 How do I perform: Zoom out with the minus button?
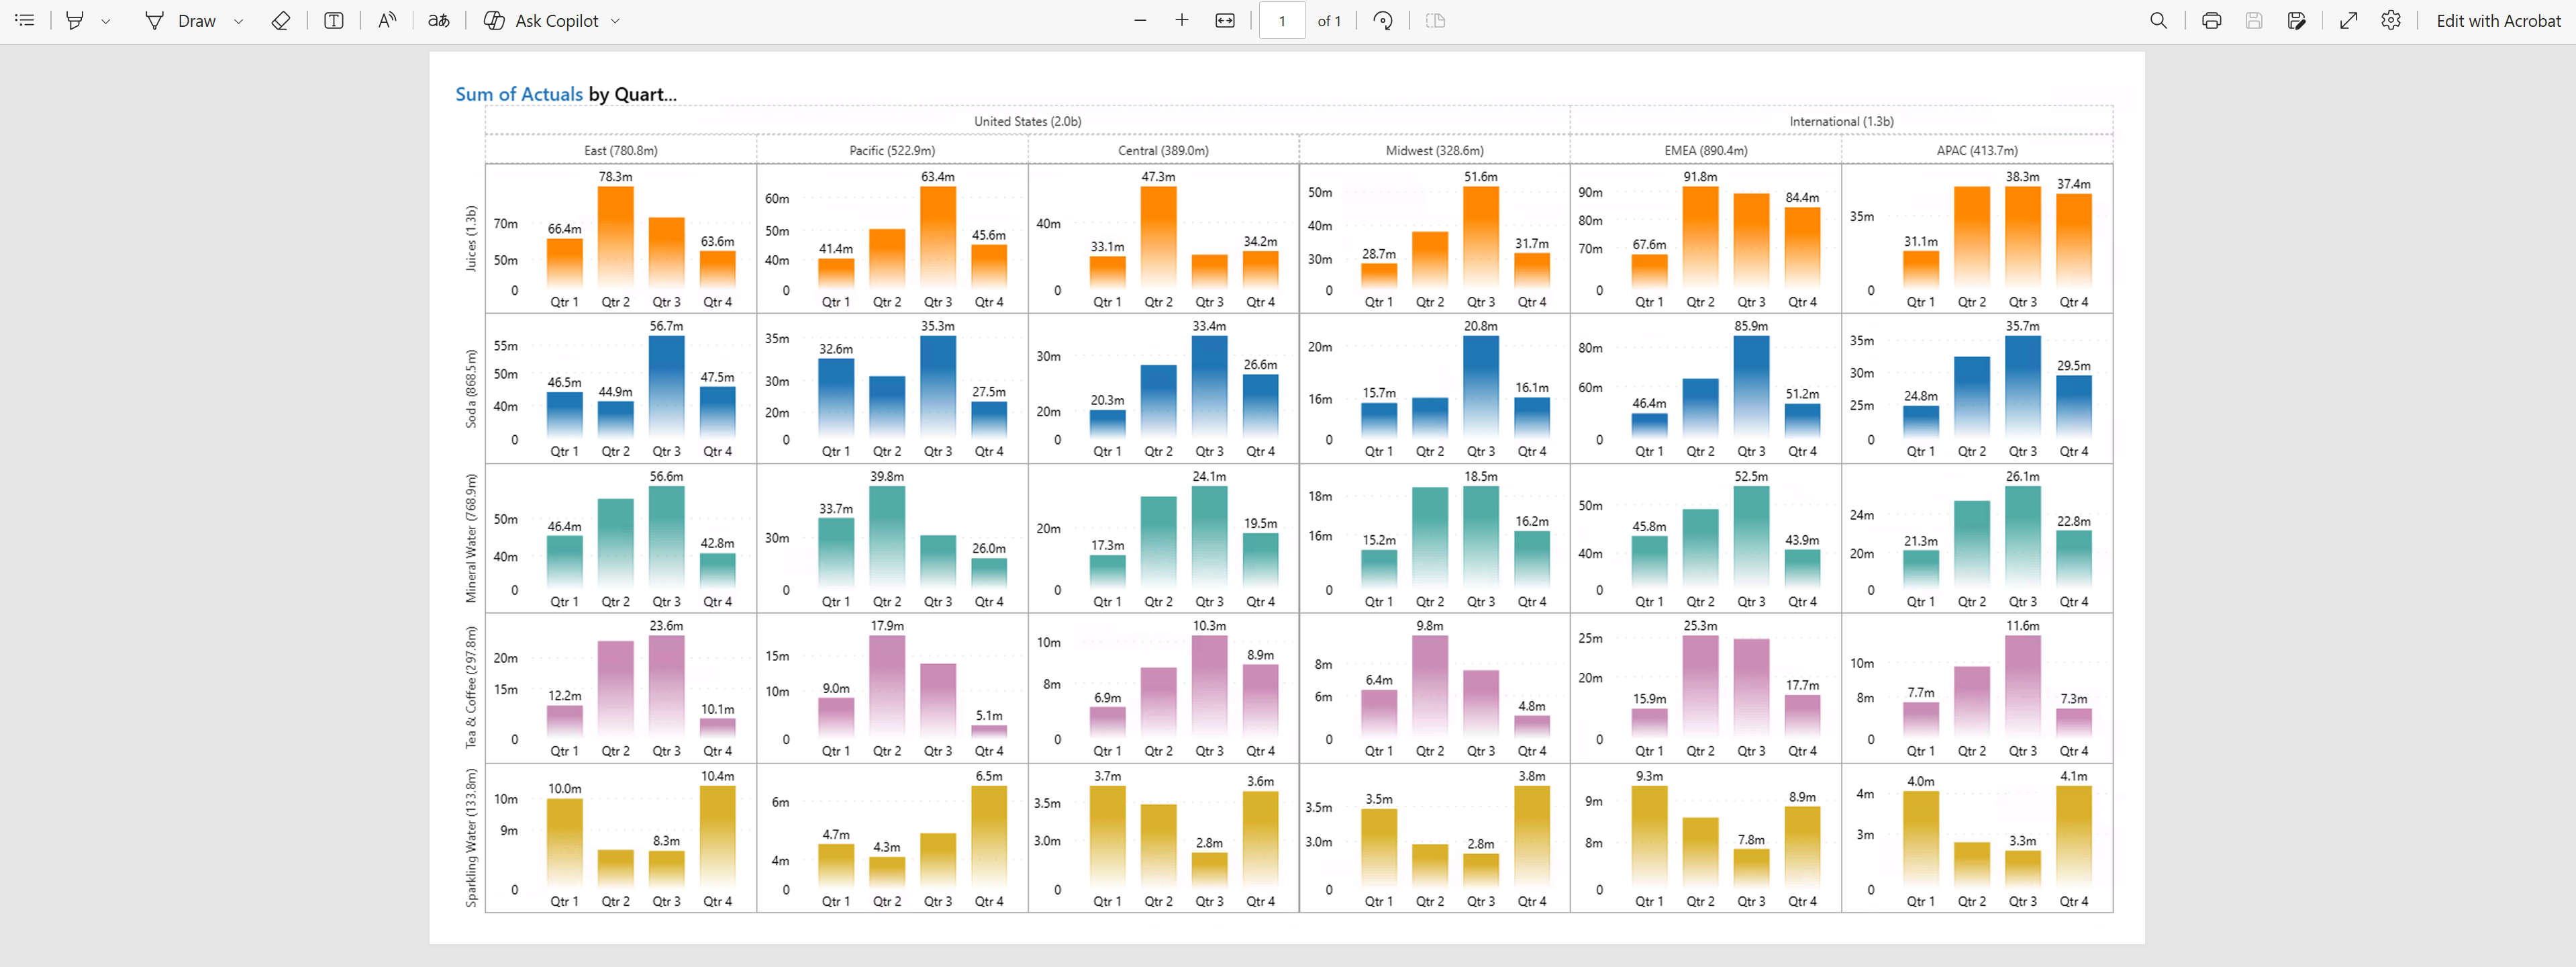pos(1140,20)
